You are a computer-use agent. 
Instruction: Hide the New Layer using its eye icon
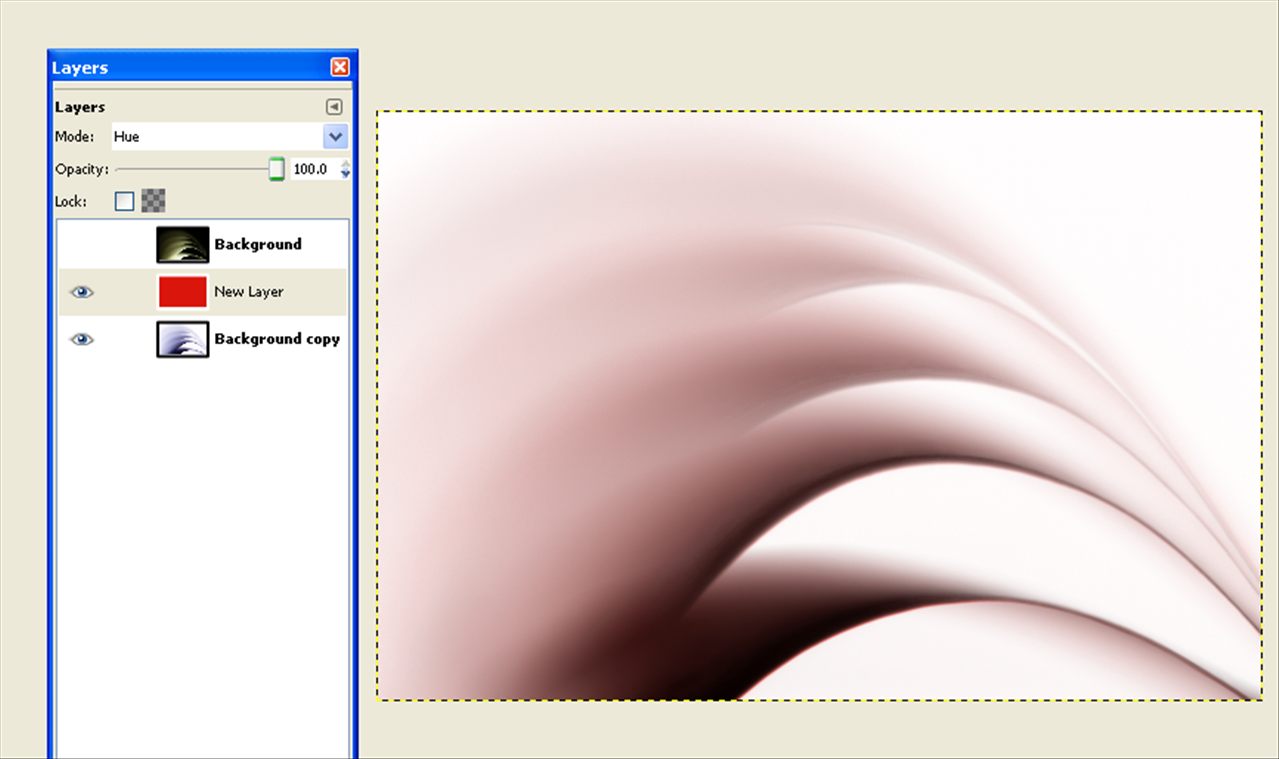82,292
